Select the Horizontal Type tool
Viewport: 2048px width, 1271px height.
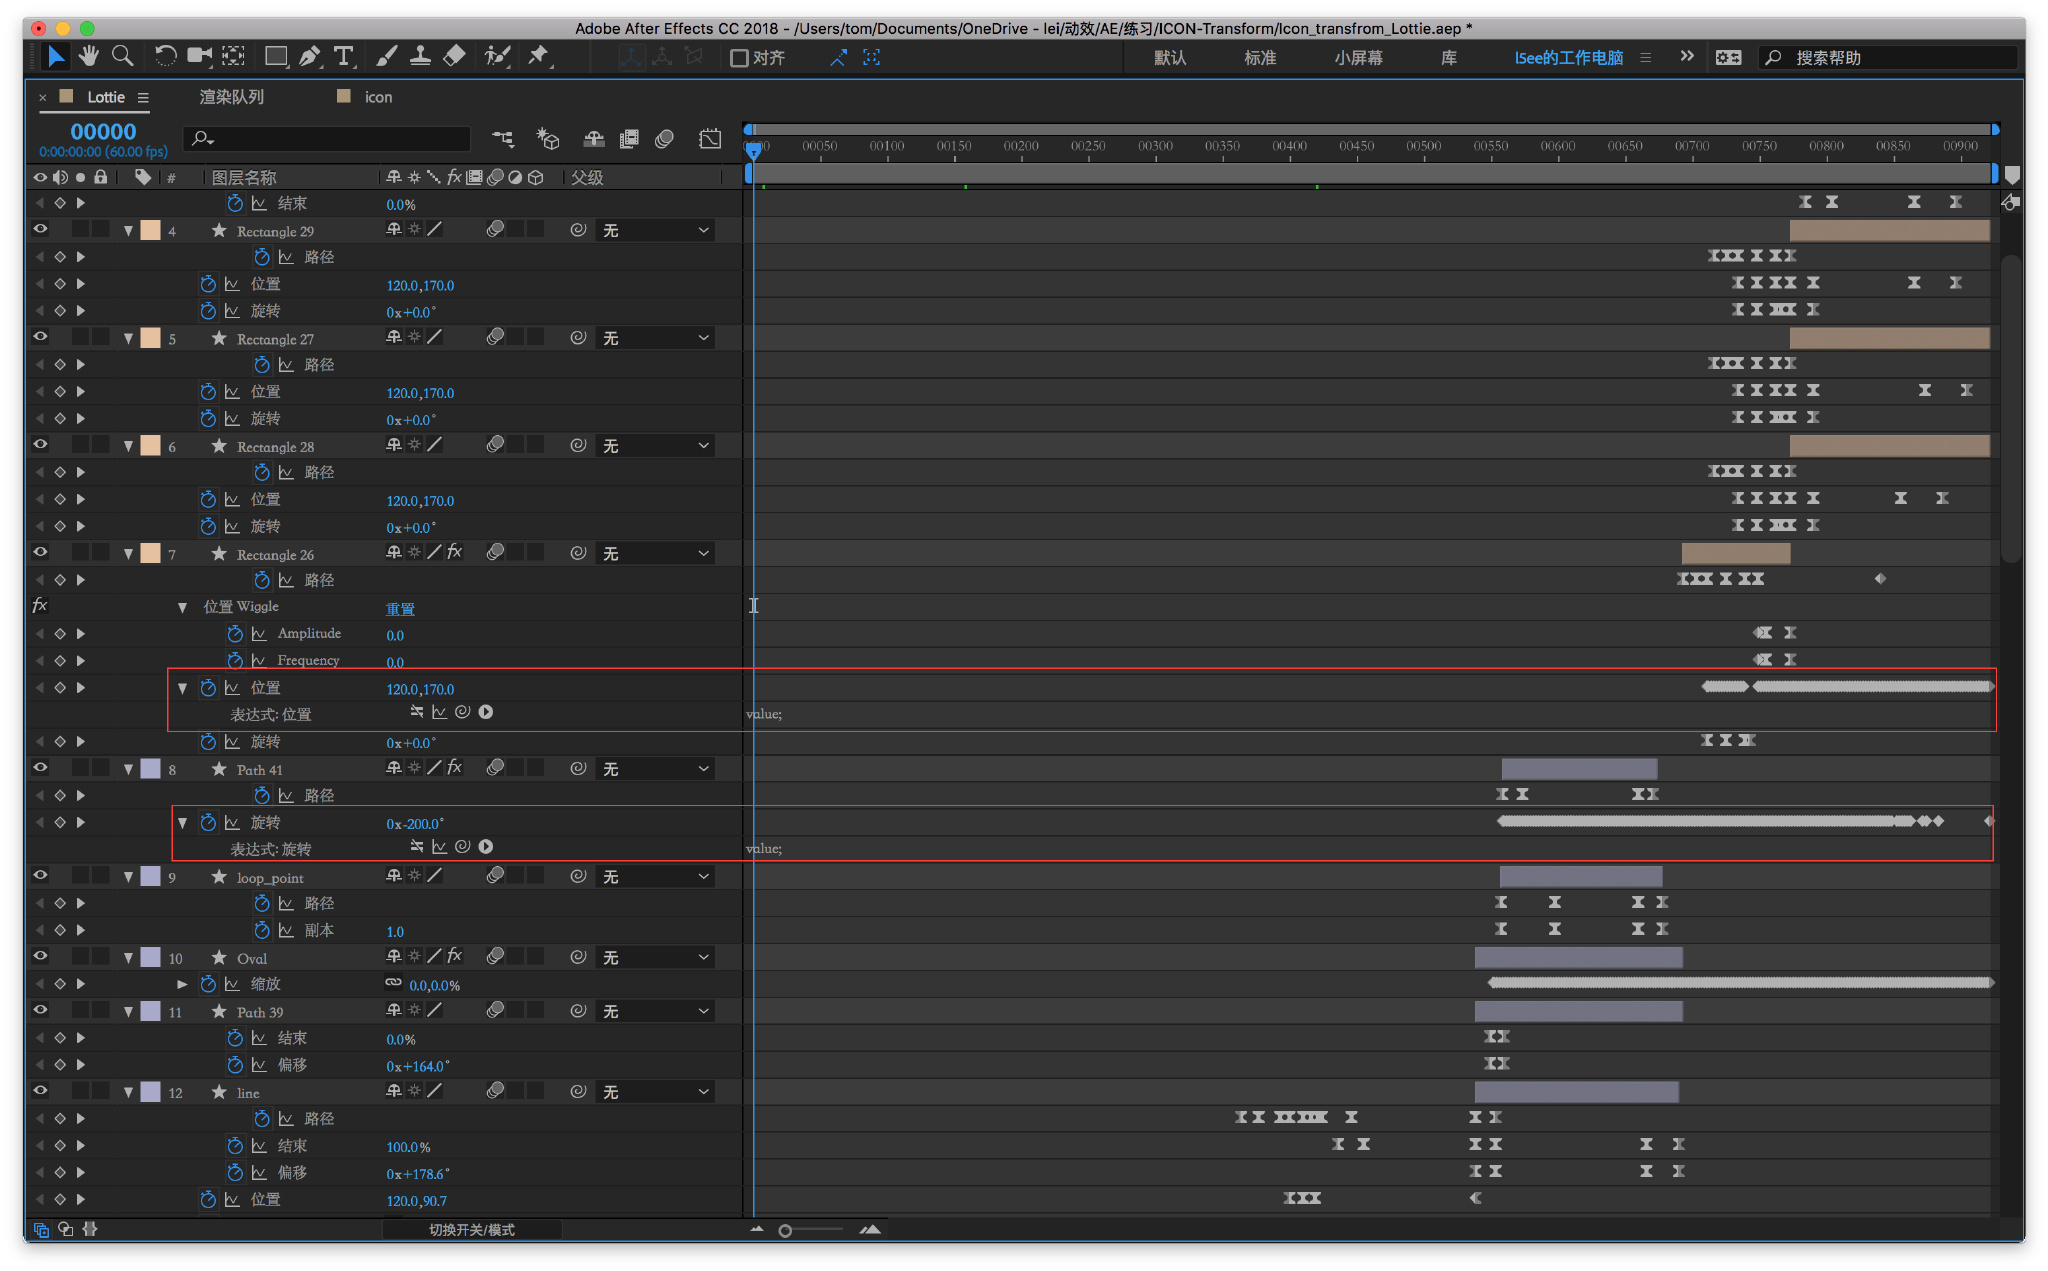[x=343, y=57]
